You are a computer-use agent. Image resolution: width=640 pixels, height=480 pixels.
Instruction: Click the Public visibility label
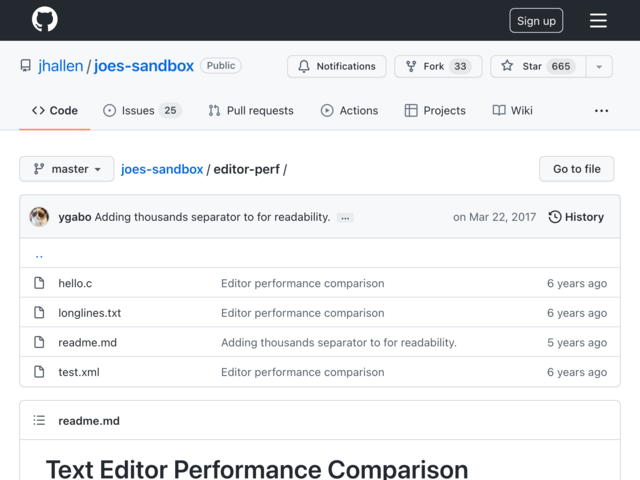(221, 66)
